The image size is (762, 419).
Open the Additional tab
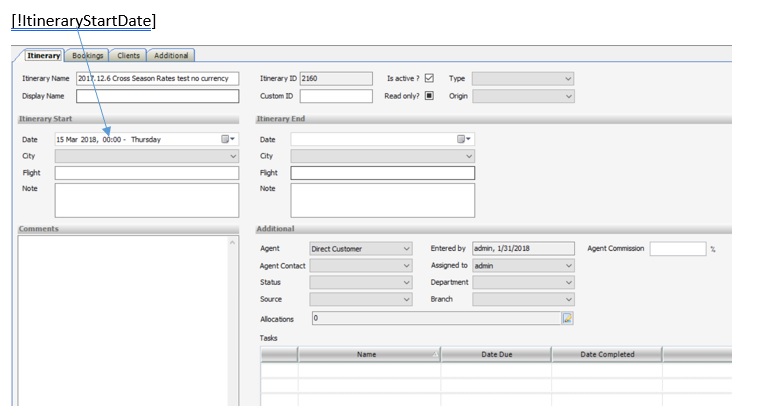click(x=171, y=56)
